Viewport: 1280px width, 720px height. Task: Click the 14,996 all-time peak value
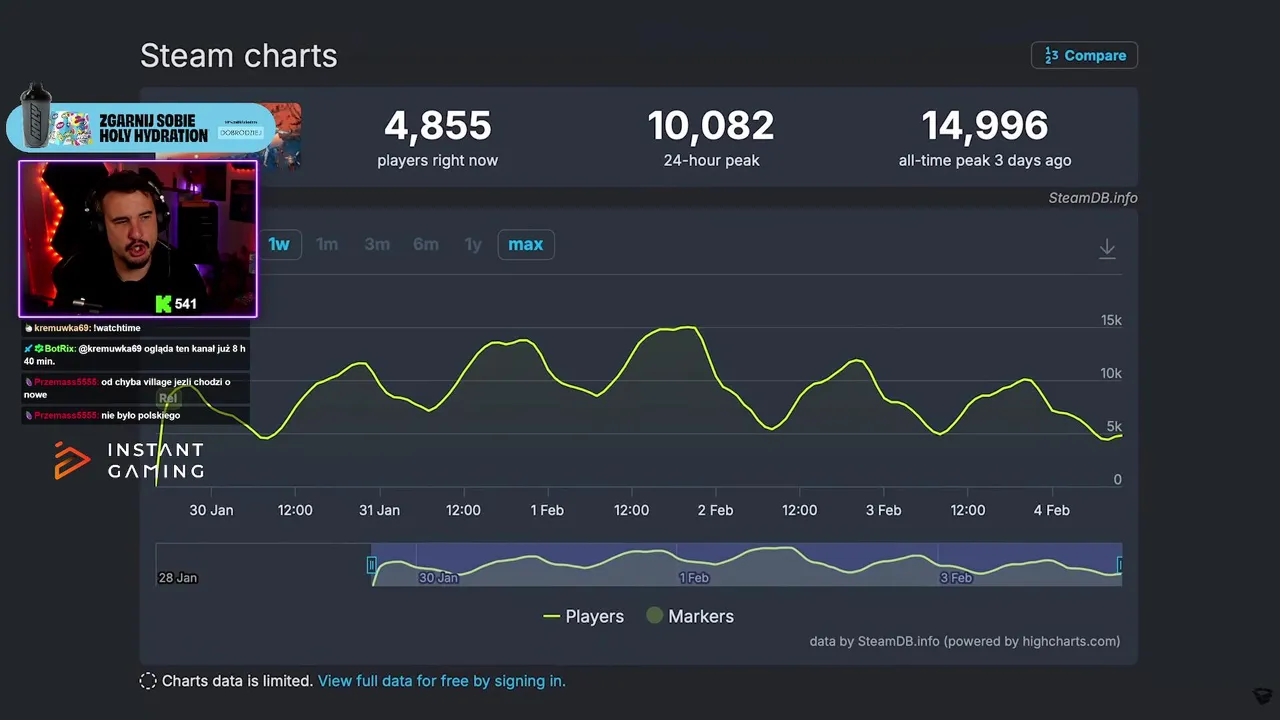(985, 126)
